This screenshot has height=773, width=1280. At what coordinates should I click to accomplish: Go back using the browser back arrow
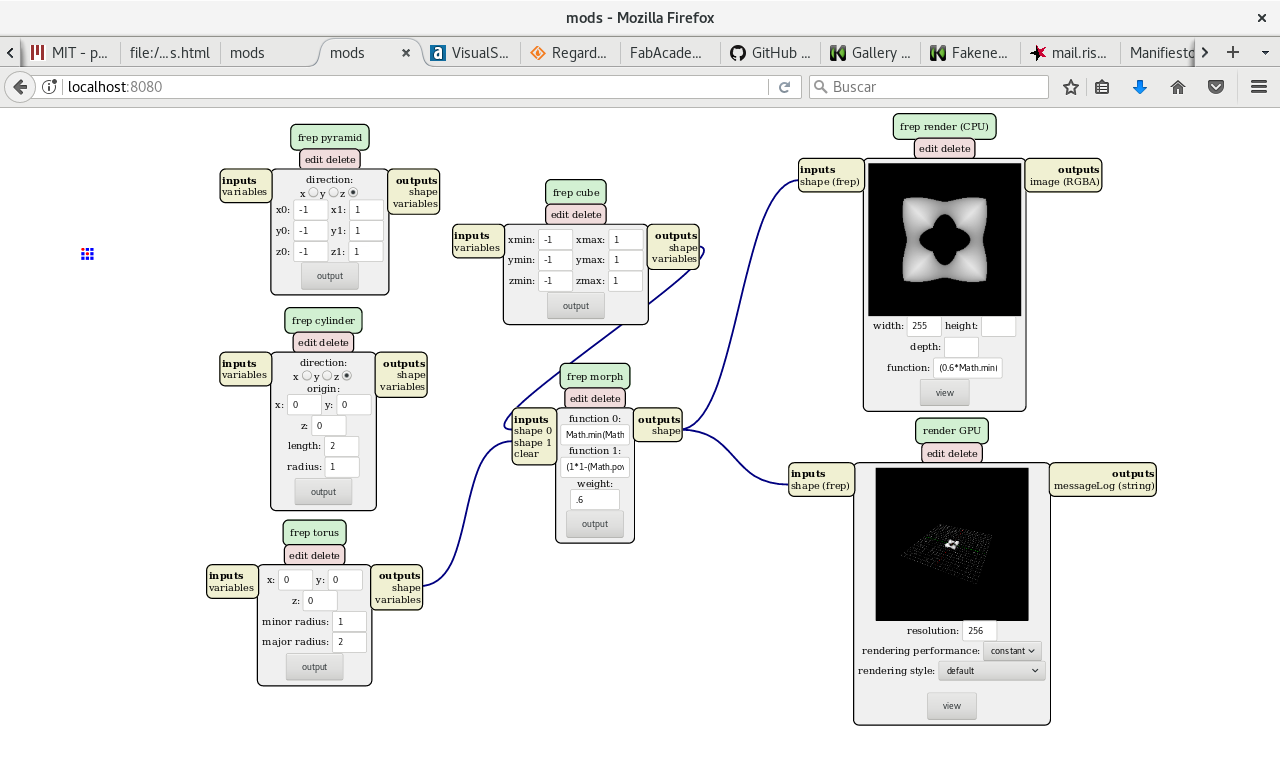tap(20, 87)
